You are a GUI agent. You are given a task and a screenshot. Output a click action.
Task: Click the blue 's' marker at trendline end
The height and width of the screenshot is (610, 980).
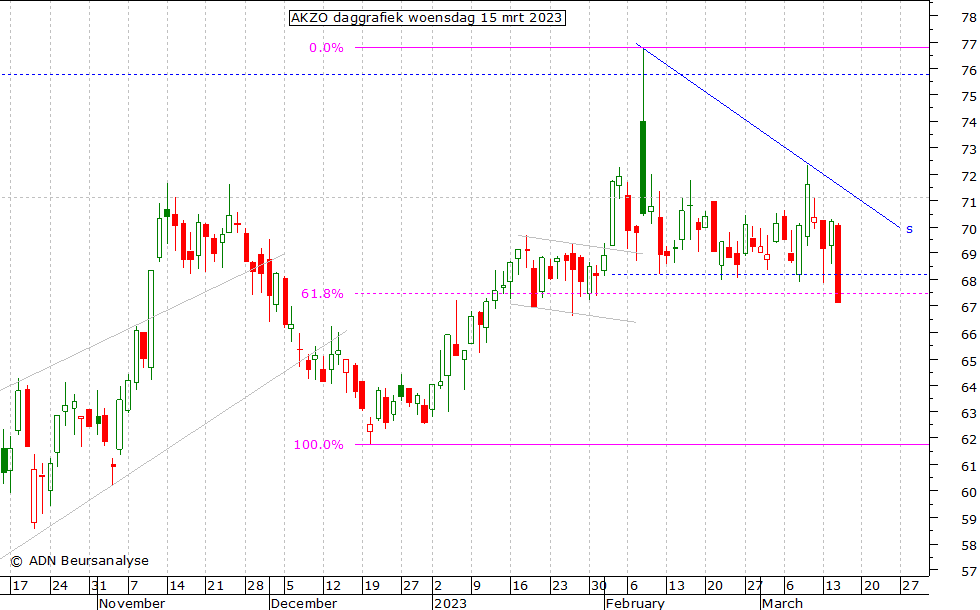pyautogui.click(x=909, y=229)
